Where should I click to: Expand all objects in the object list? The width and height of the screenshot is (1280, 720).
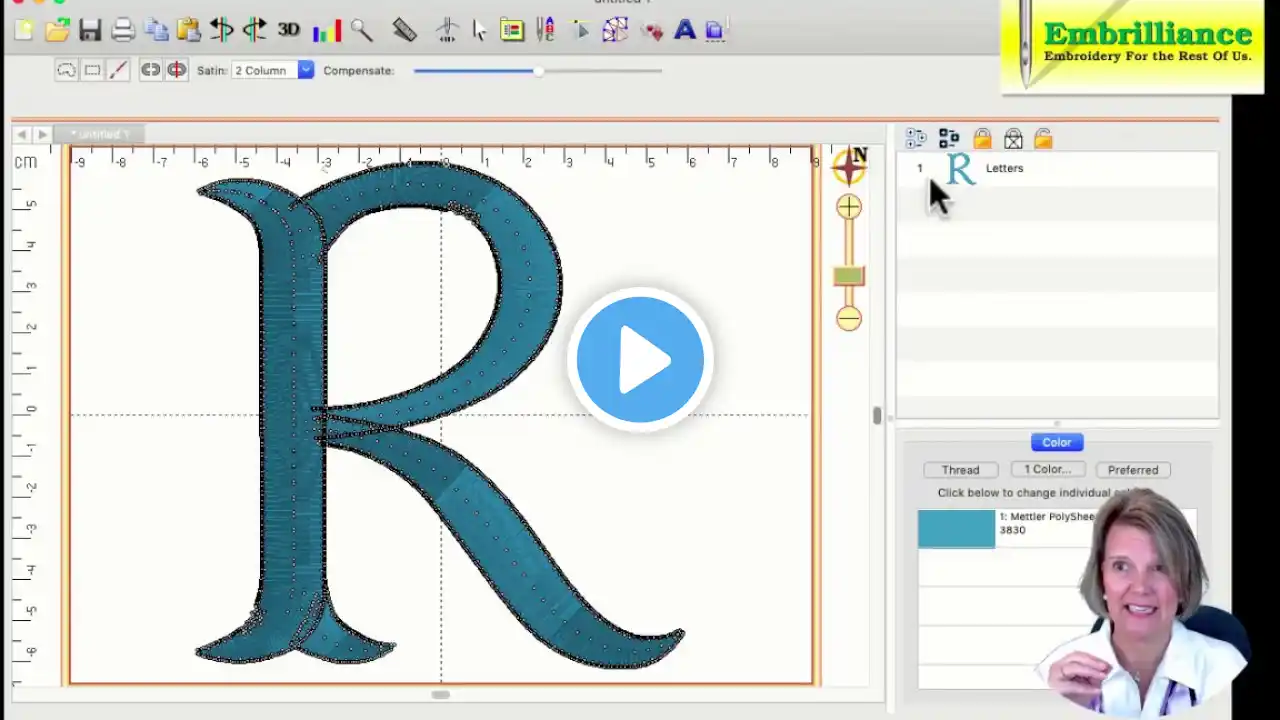916,139
